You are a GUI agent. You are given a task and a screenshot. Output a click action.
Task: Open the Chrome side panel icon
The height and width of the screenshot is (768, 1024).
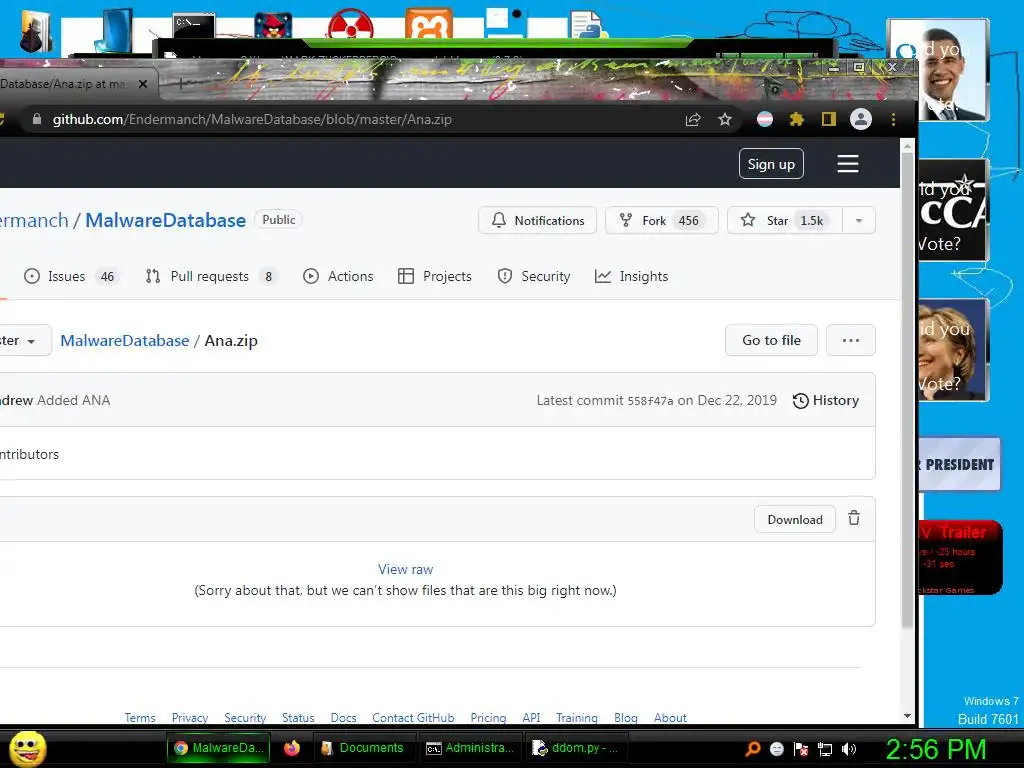829,120
